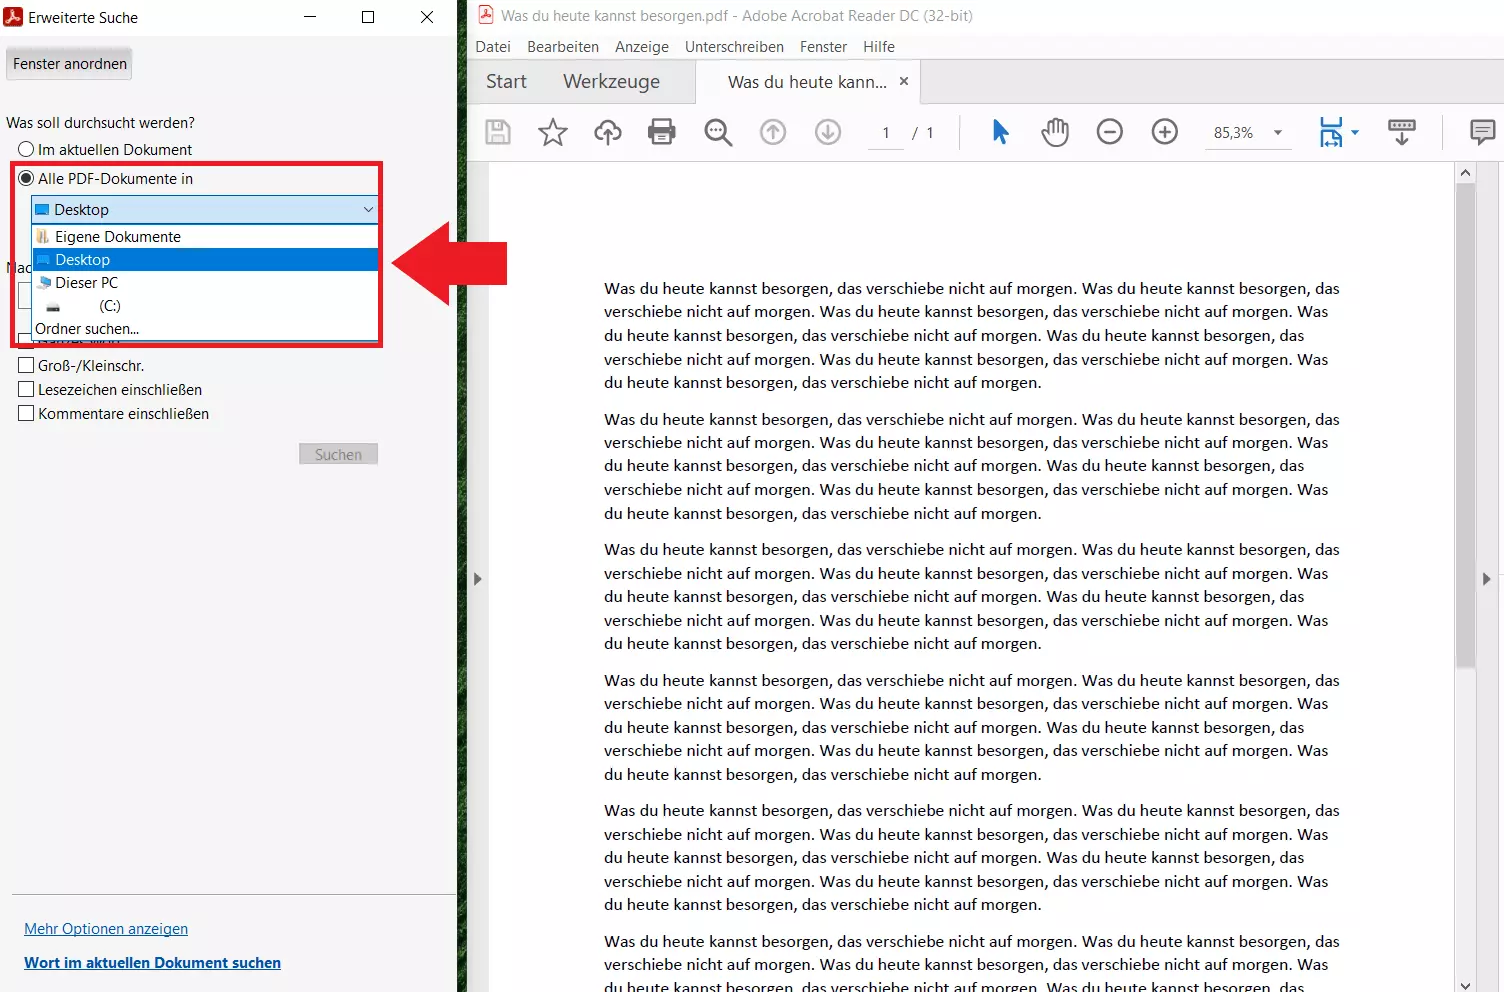Image resolution: width=1504 pixels, height=992 pixels.
Task: Click the scrollbar up arrow in document view
Action: pyautogui.click(x=1466, y=172)
